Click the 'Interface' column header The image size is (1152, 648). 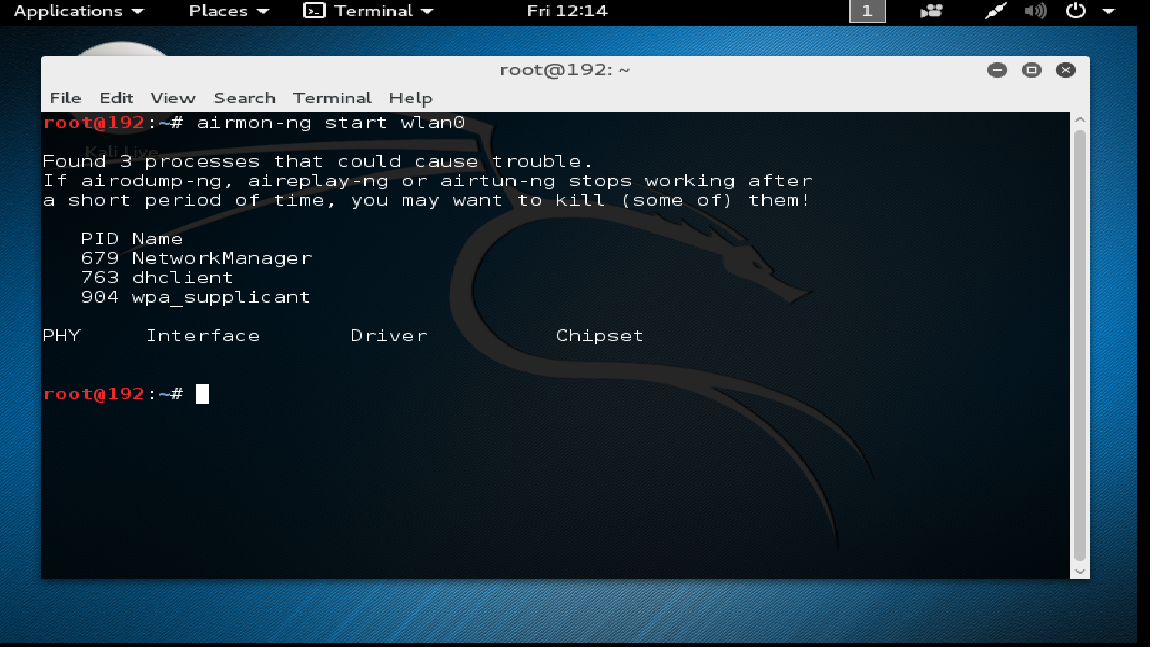(x=203, y=335)
